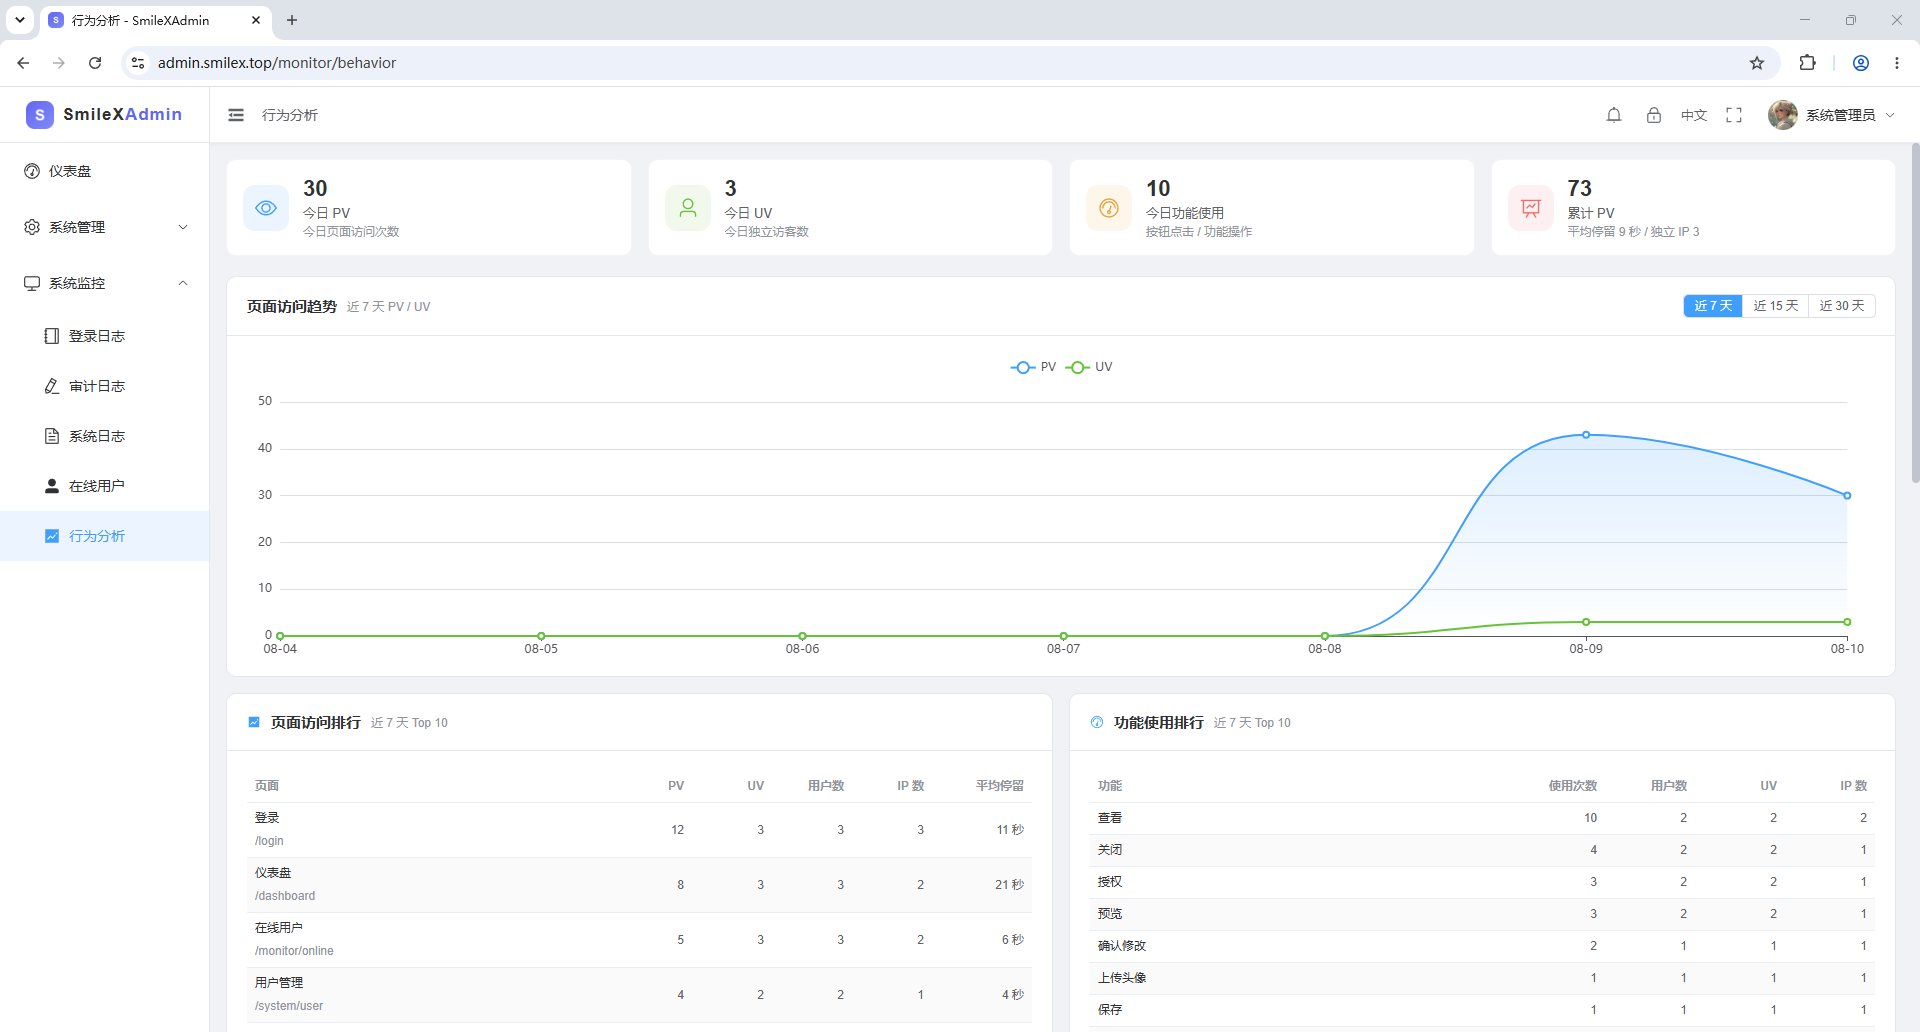
Task: Click the gauge icon on 今日功能使用 card
Action: coord(1109,208)
